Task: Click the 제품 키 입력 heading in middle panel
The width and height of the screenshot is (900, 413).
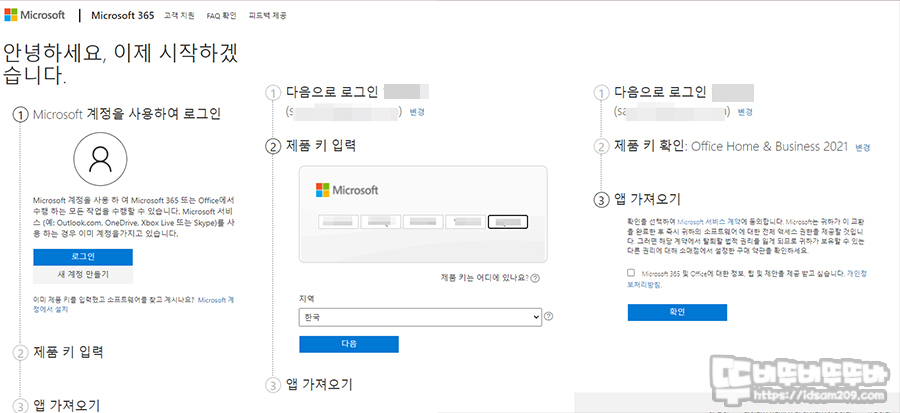Action: click(321, 146)
